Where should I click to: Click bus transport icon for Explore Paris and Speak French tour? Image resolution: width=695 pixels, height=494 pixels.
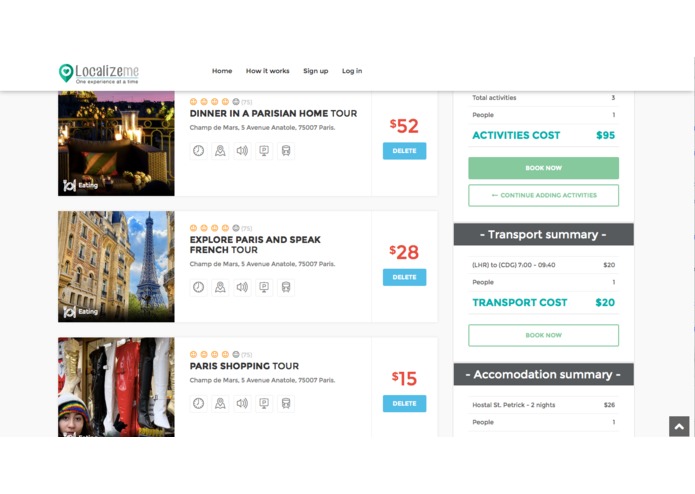click(286, 287)
